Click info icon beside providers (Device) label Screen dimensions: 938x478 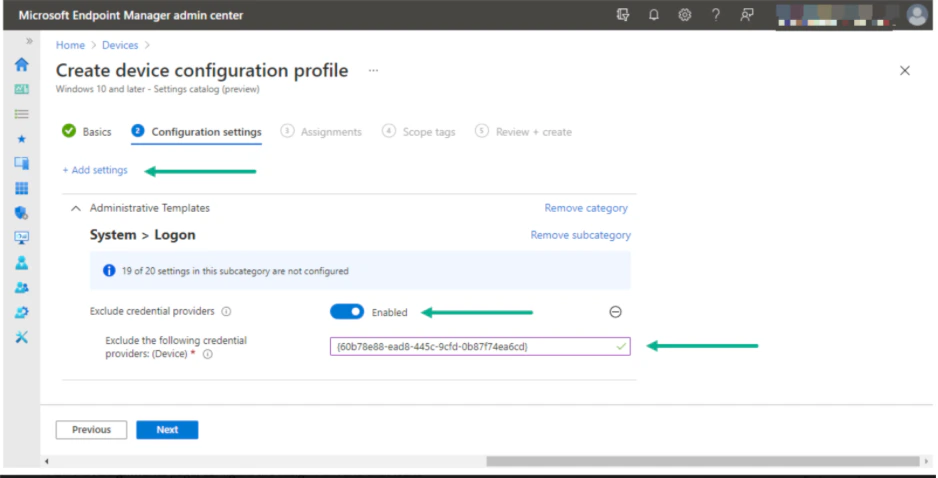pyautogui.click(x=208, y=354)
